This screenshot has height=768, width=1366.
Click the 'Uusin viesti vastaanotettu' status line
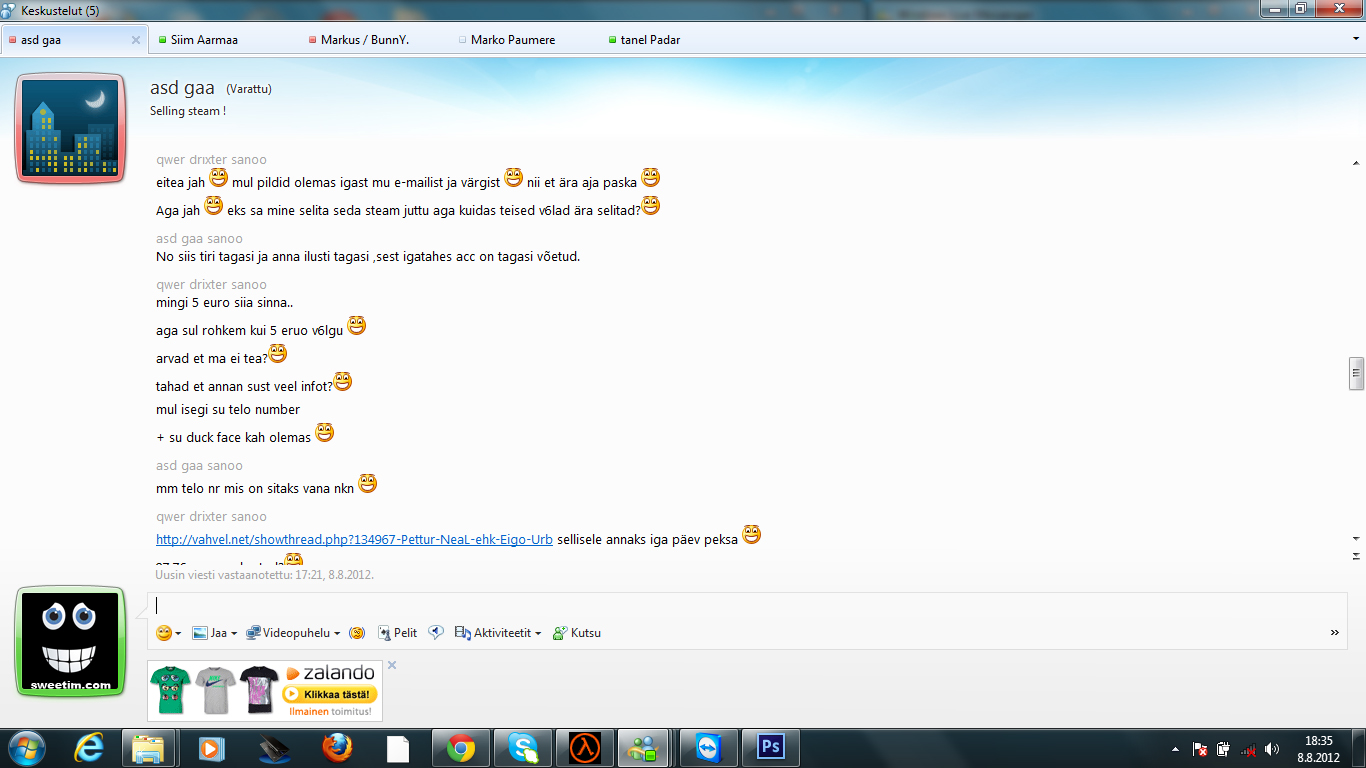[x=264, y=575]
